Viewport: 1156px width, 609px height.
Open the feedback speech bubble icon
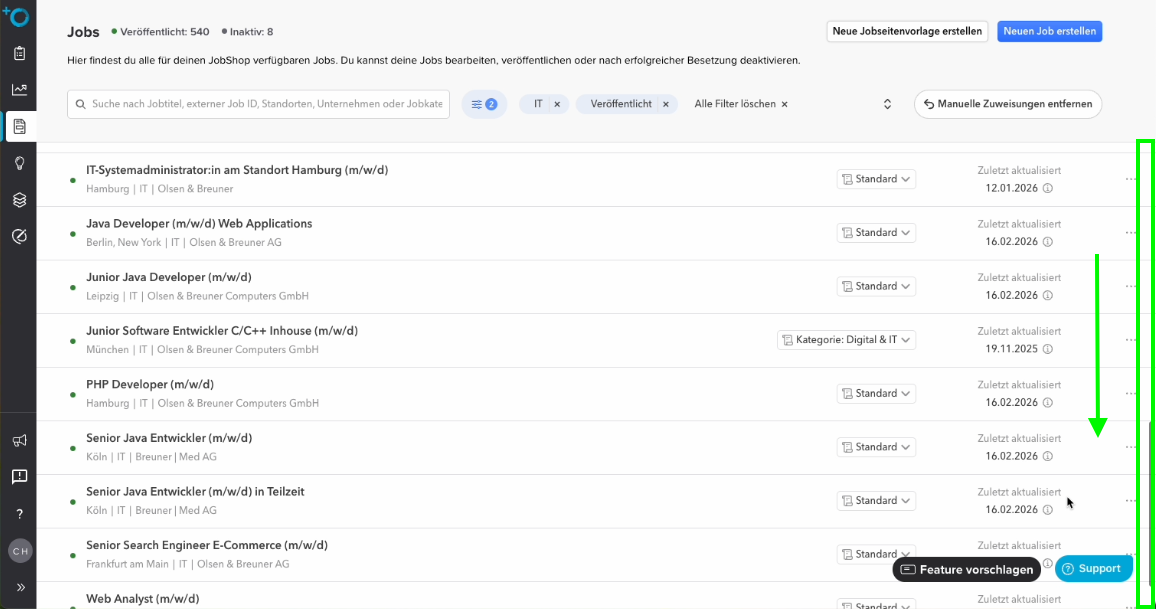pyautogui.click(x=19, y=476)
